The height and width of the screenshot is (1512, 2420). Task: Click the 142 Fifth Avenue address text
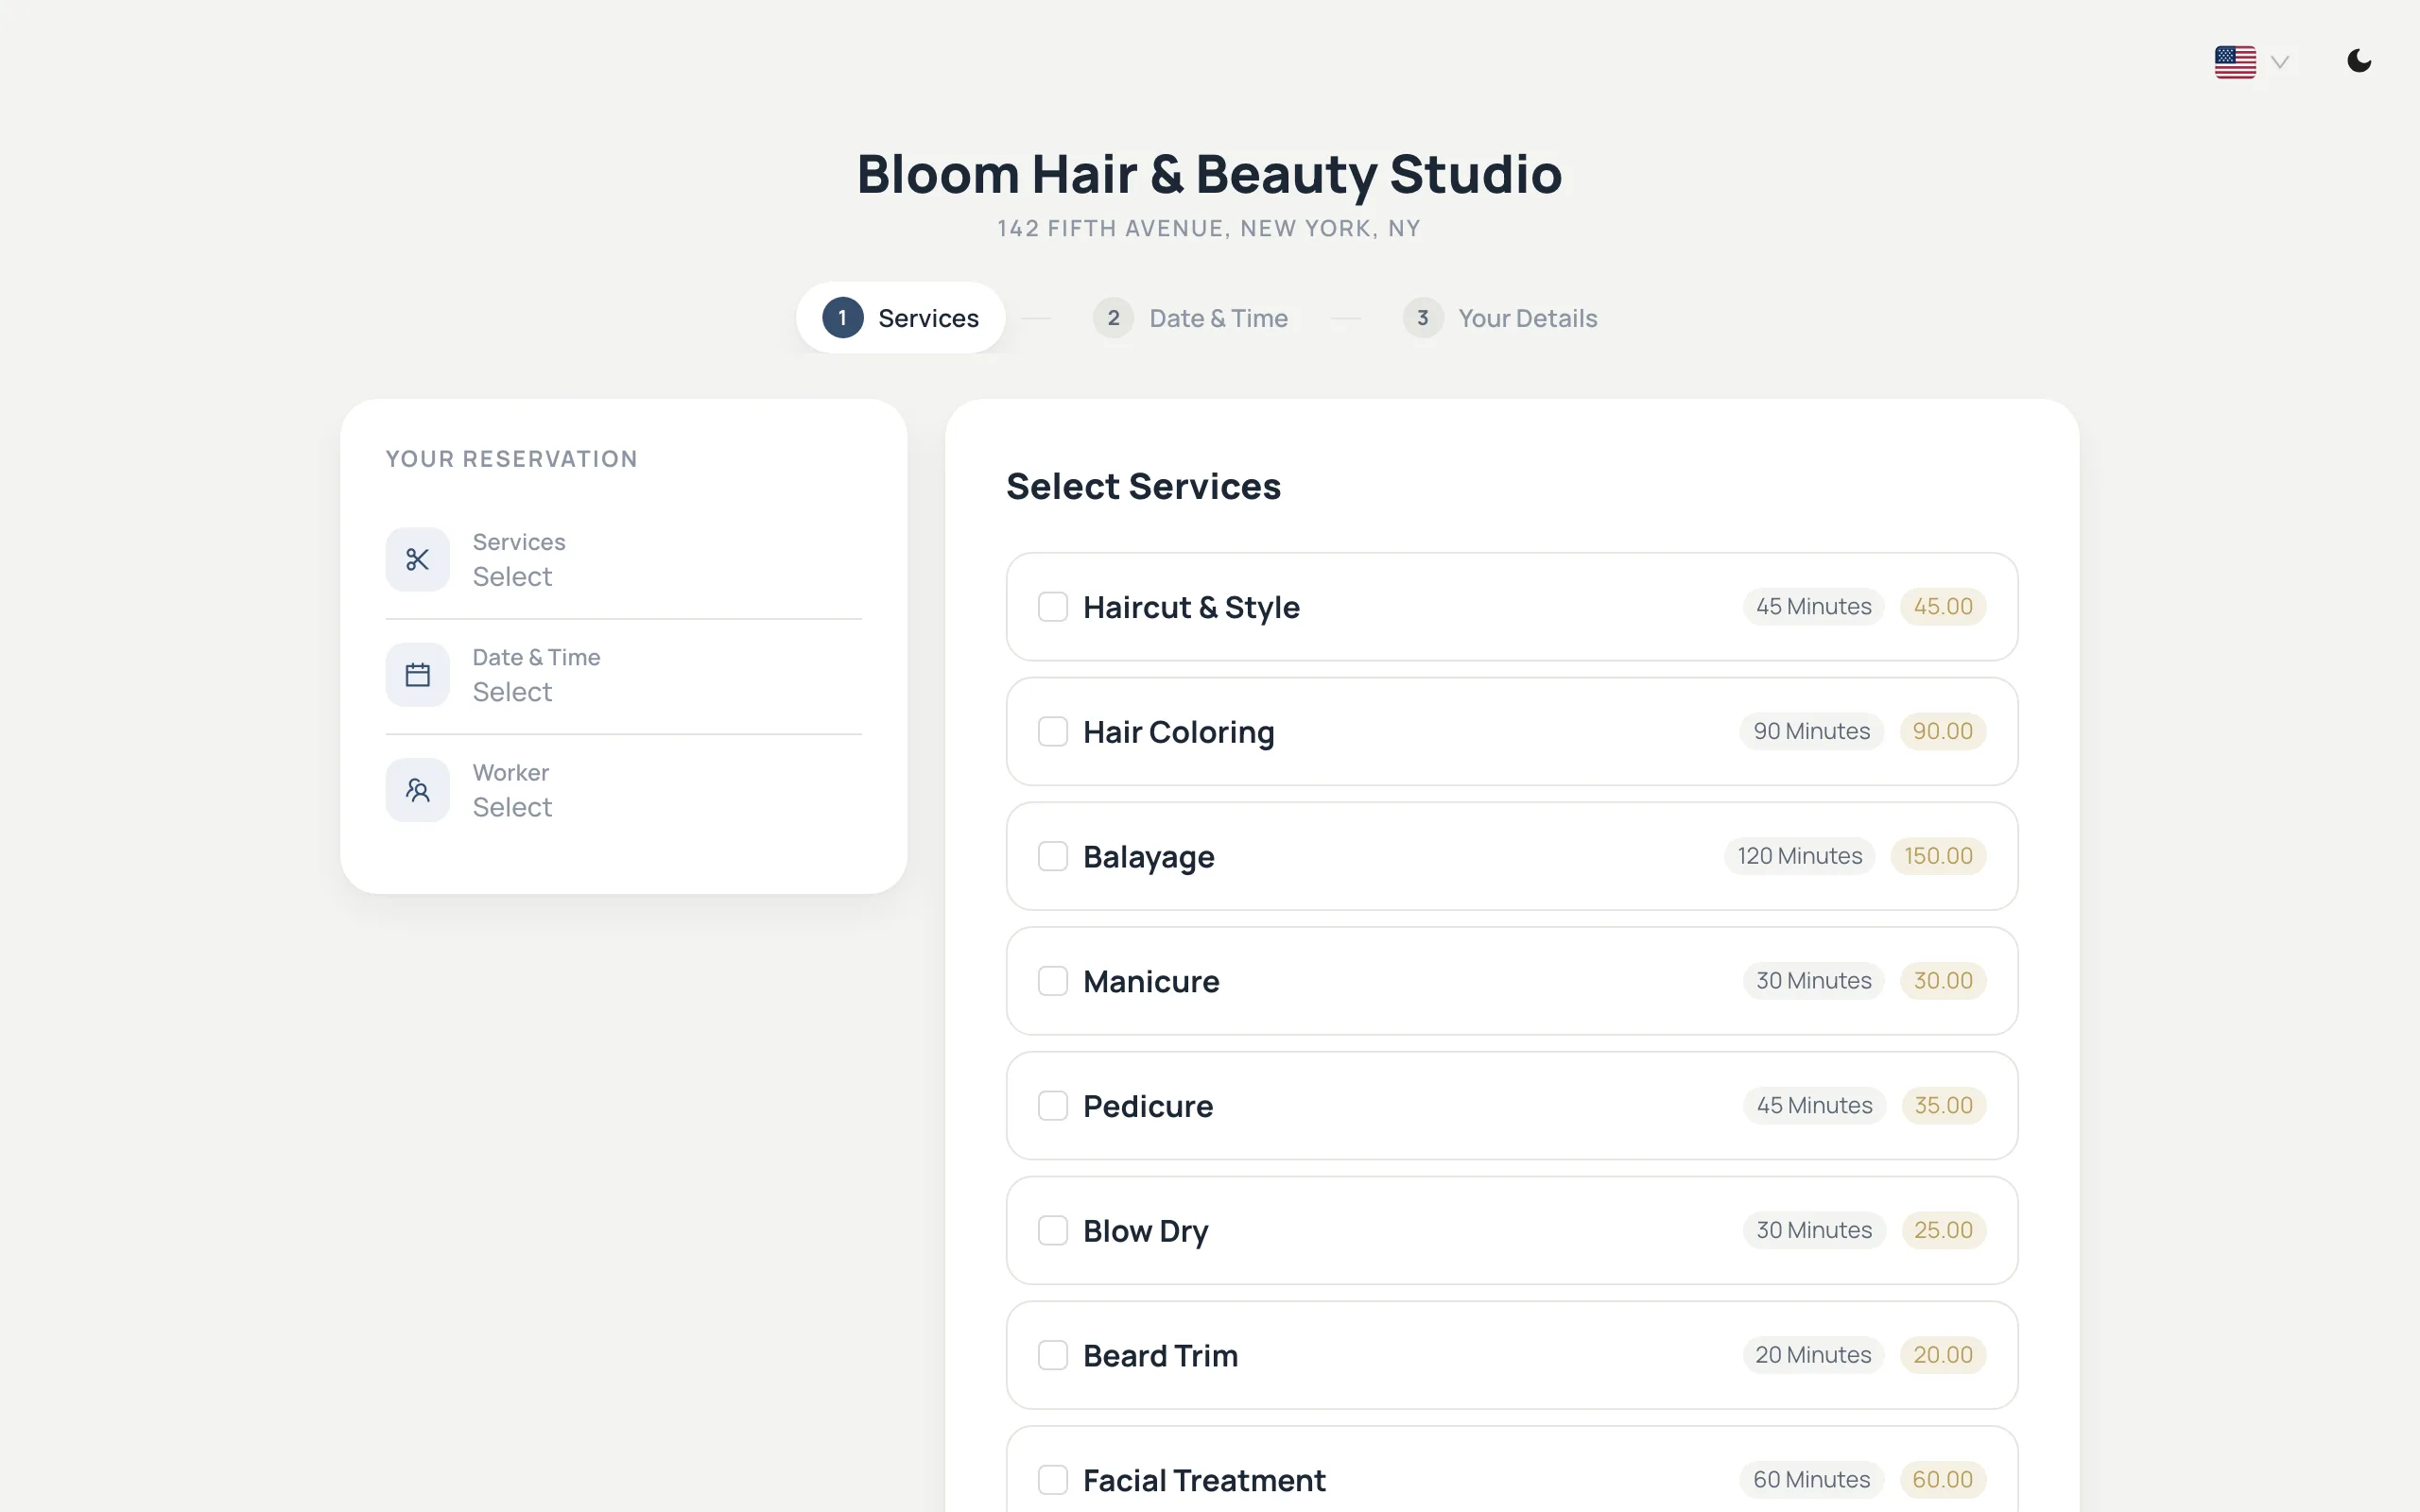(x=1209, y=229)
